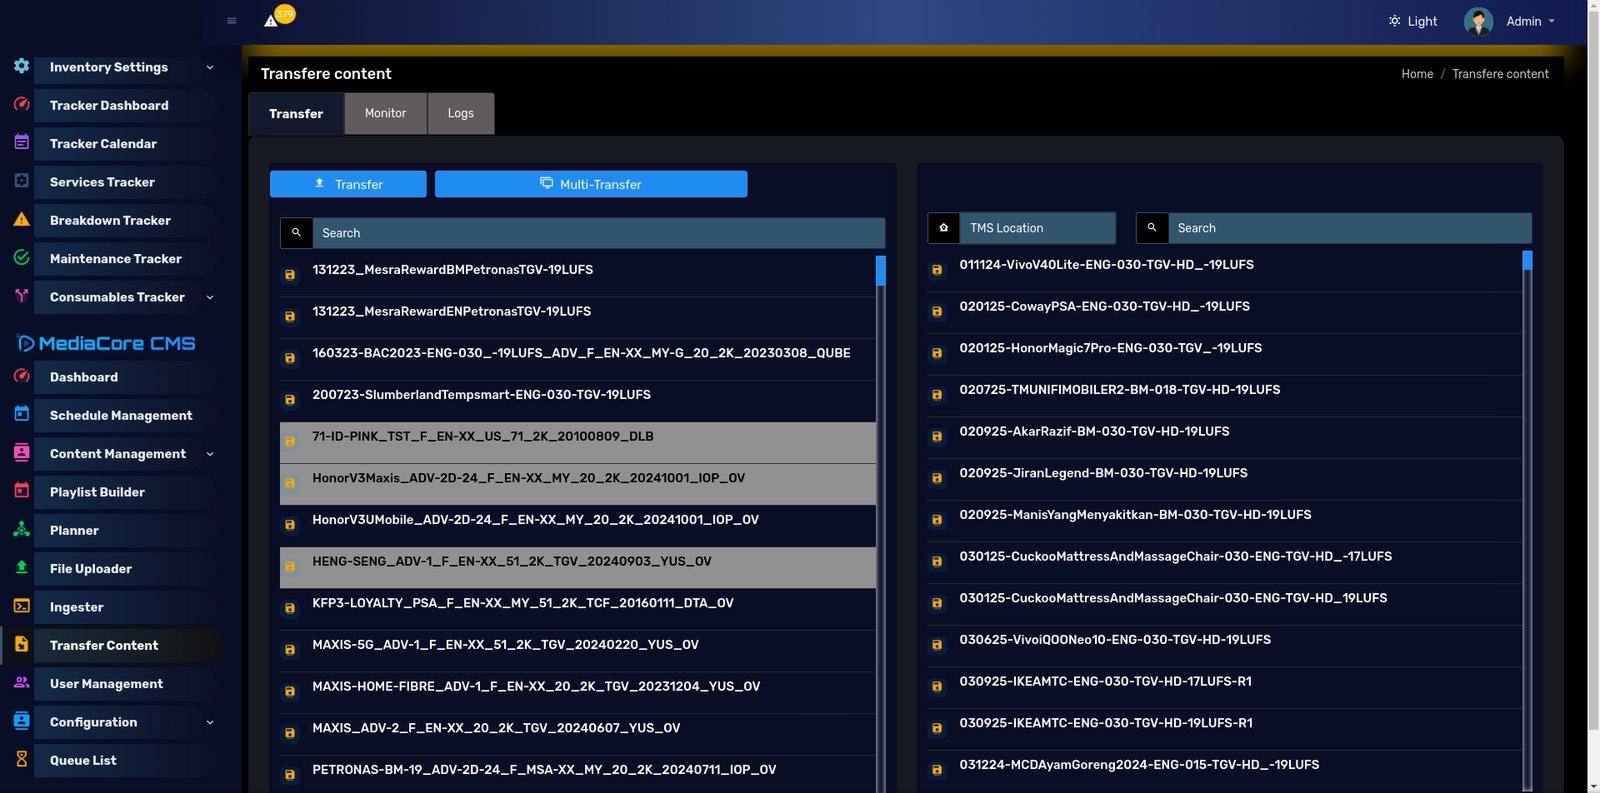The width and height of the screenshot is (1600, 793).
Task: Switch to the Monitor tab
Action: click(x=385, y=113)
